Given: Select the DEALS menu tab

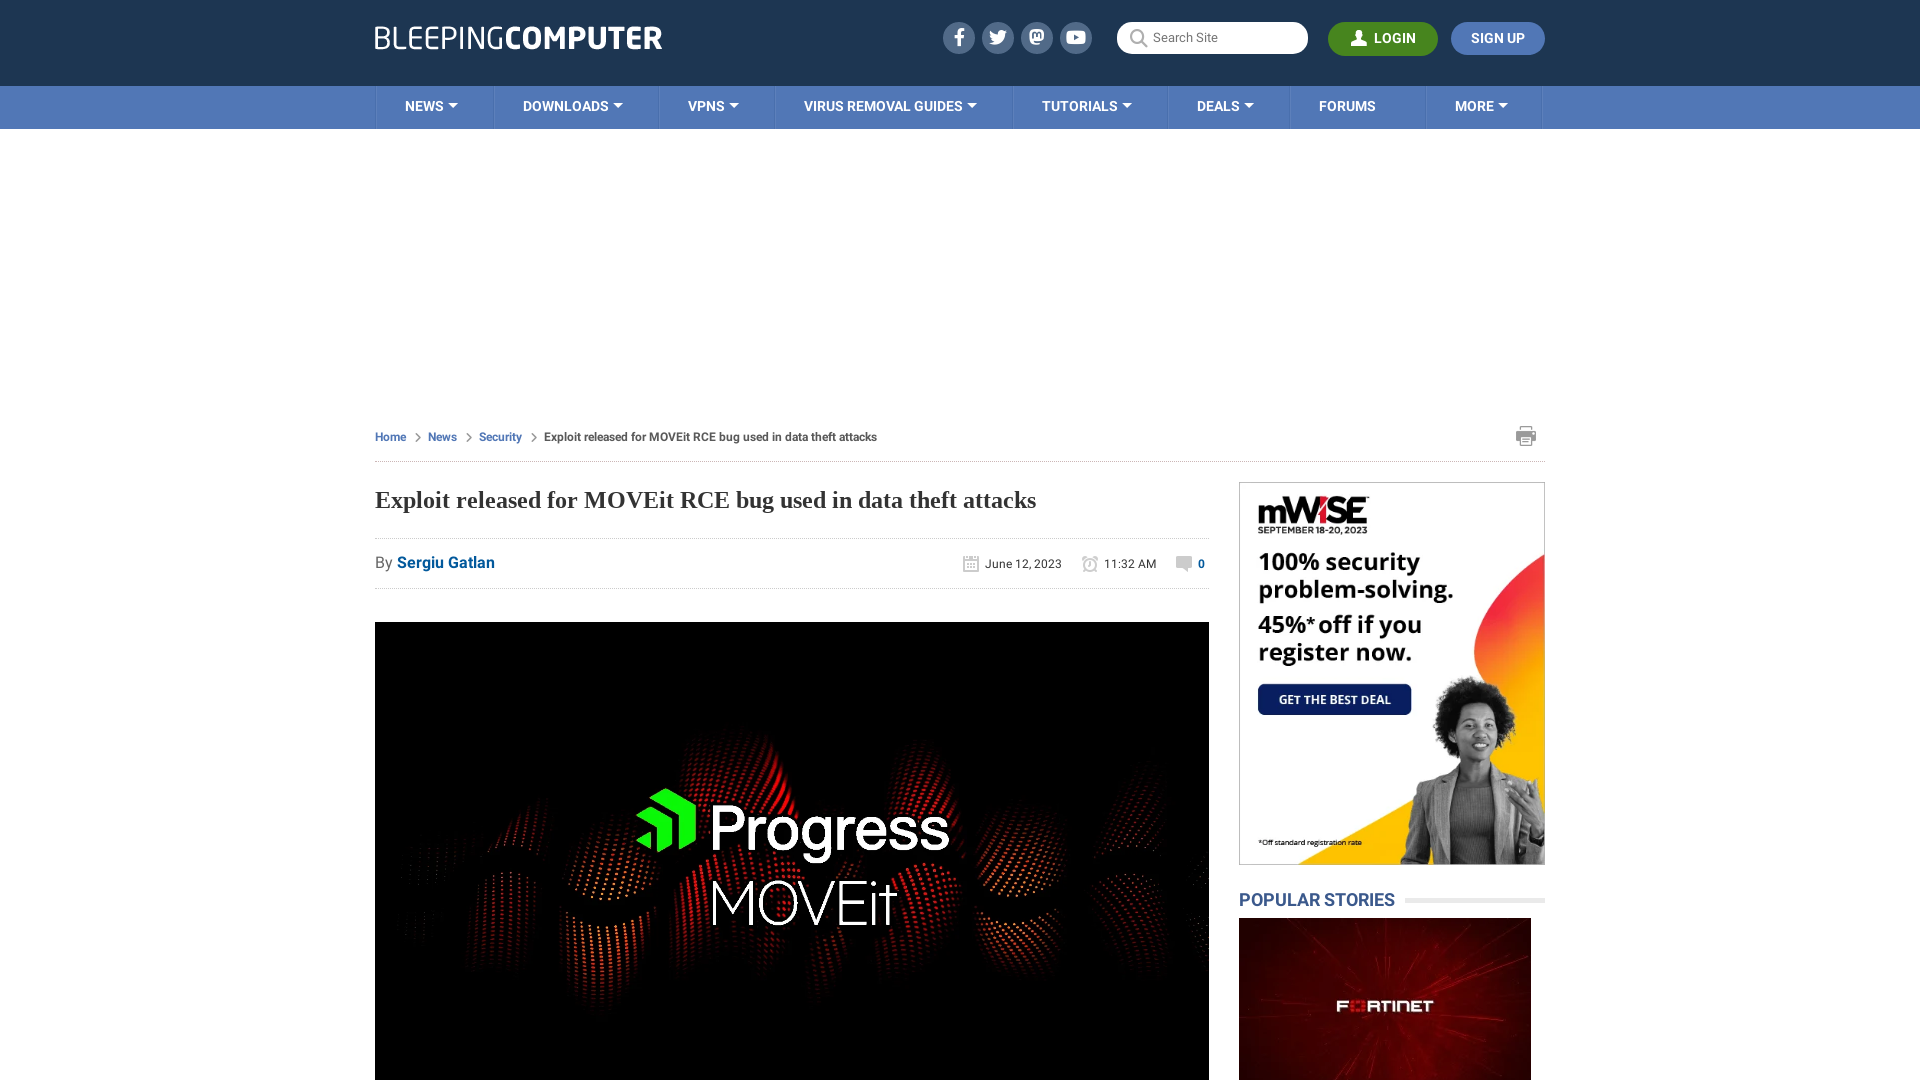Looking at the screenshot, I should click(x=1225, y=105).
